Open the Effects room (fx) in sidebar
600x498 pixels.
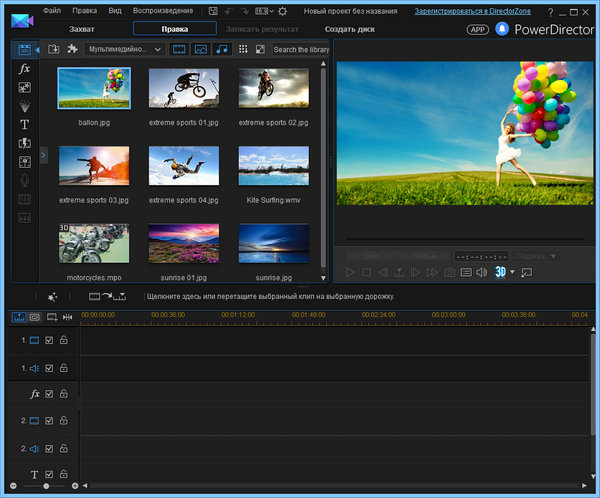click(24, 69)
